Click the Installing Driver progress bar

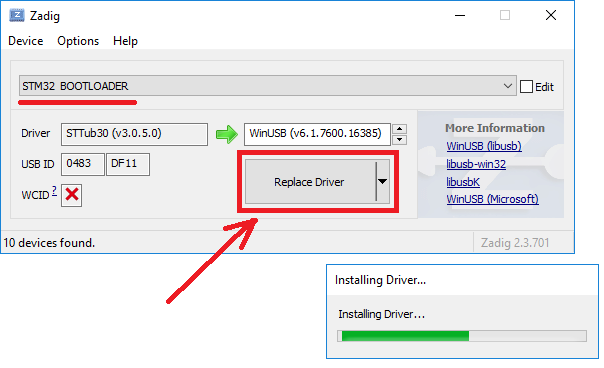coord(462,336)
